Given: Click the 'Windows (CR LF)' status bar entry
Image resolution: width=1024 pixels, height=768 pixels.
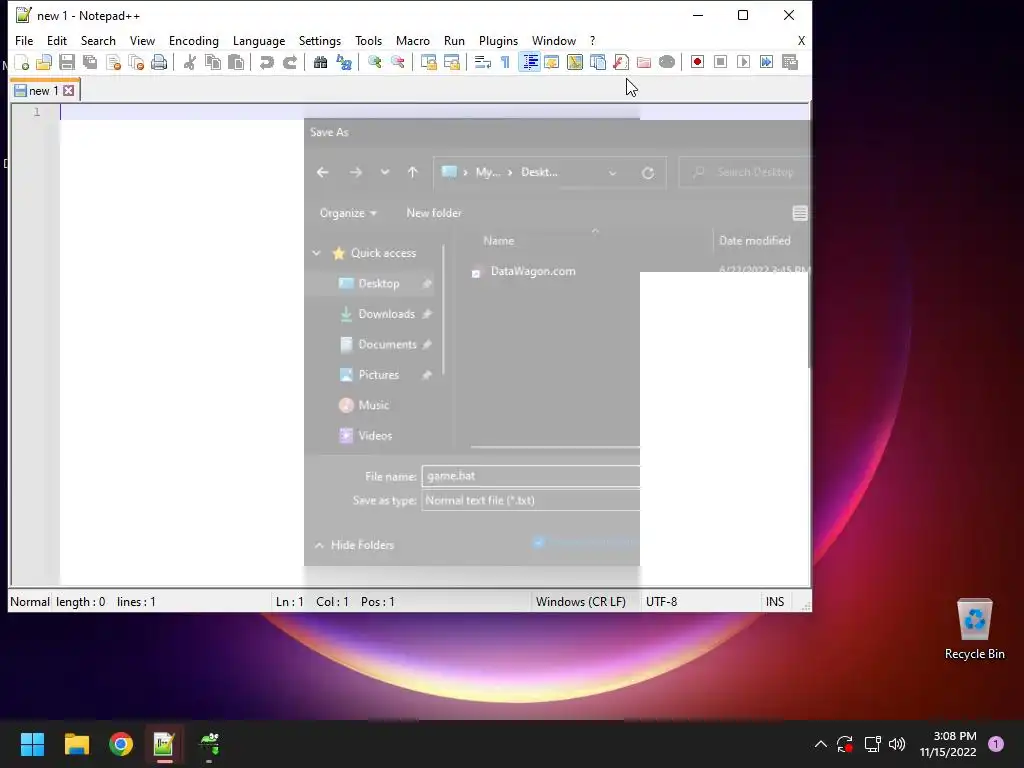Looking at the screenshot, I should click(x=581, y=601).
